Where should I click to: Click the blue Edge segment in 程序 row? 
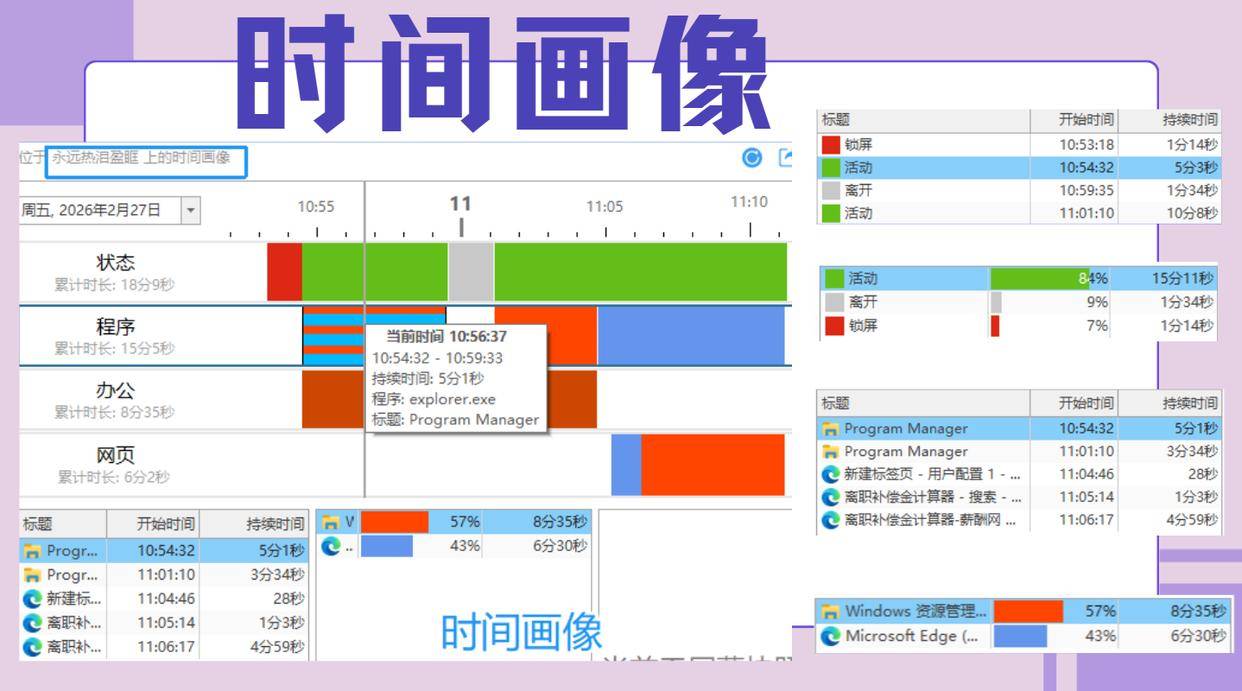pyautogui.click(x=690, y=335)
